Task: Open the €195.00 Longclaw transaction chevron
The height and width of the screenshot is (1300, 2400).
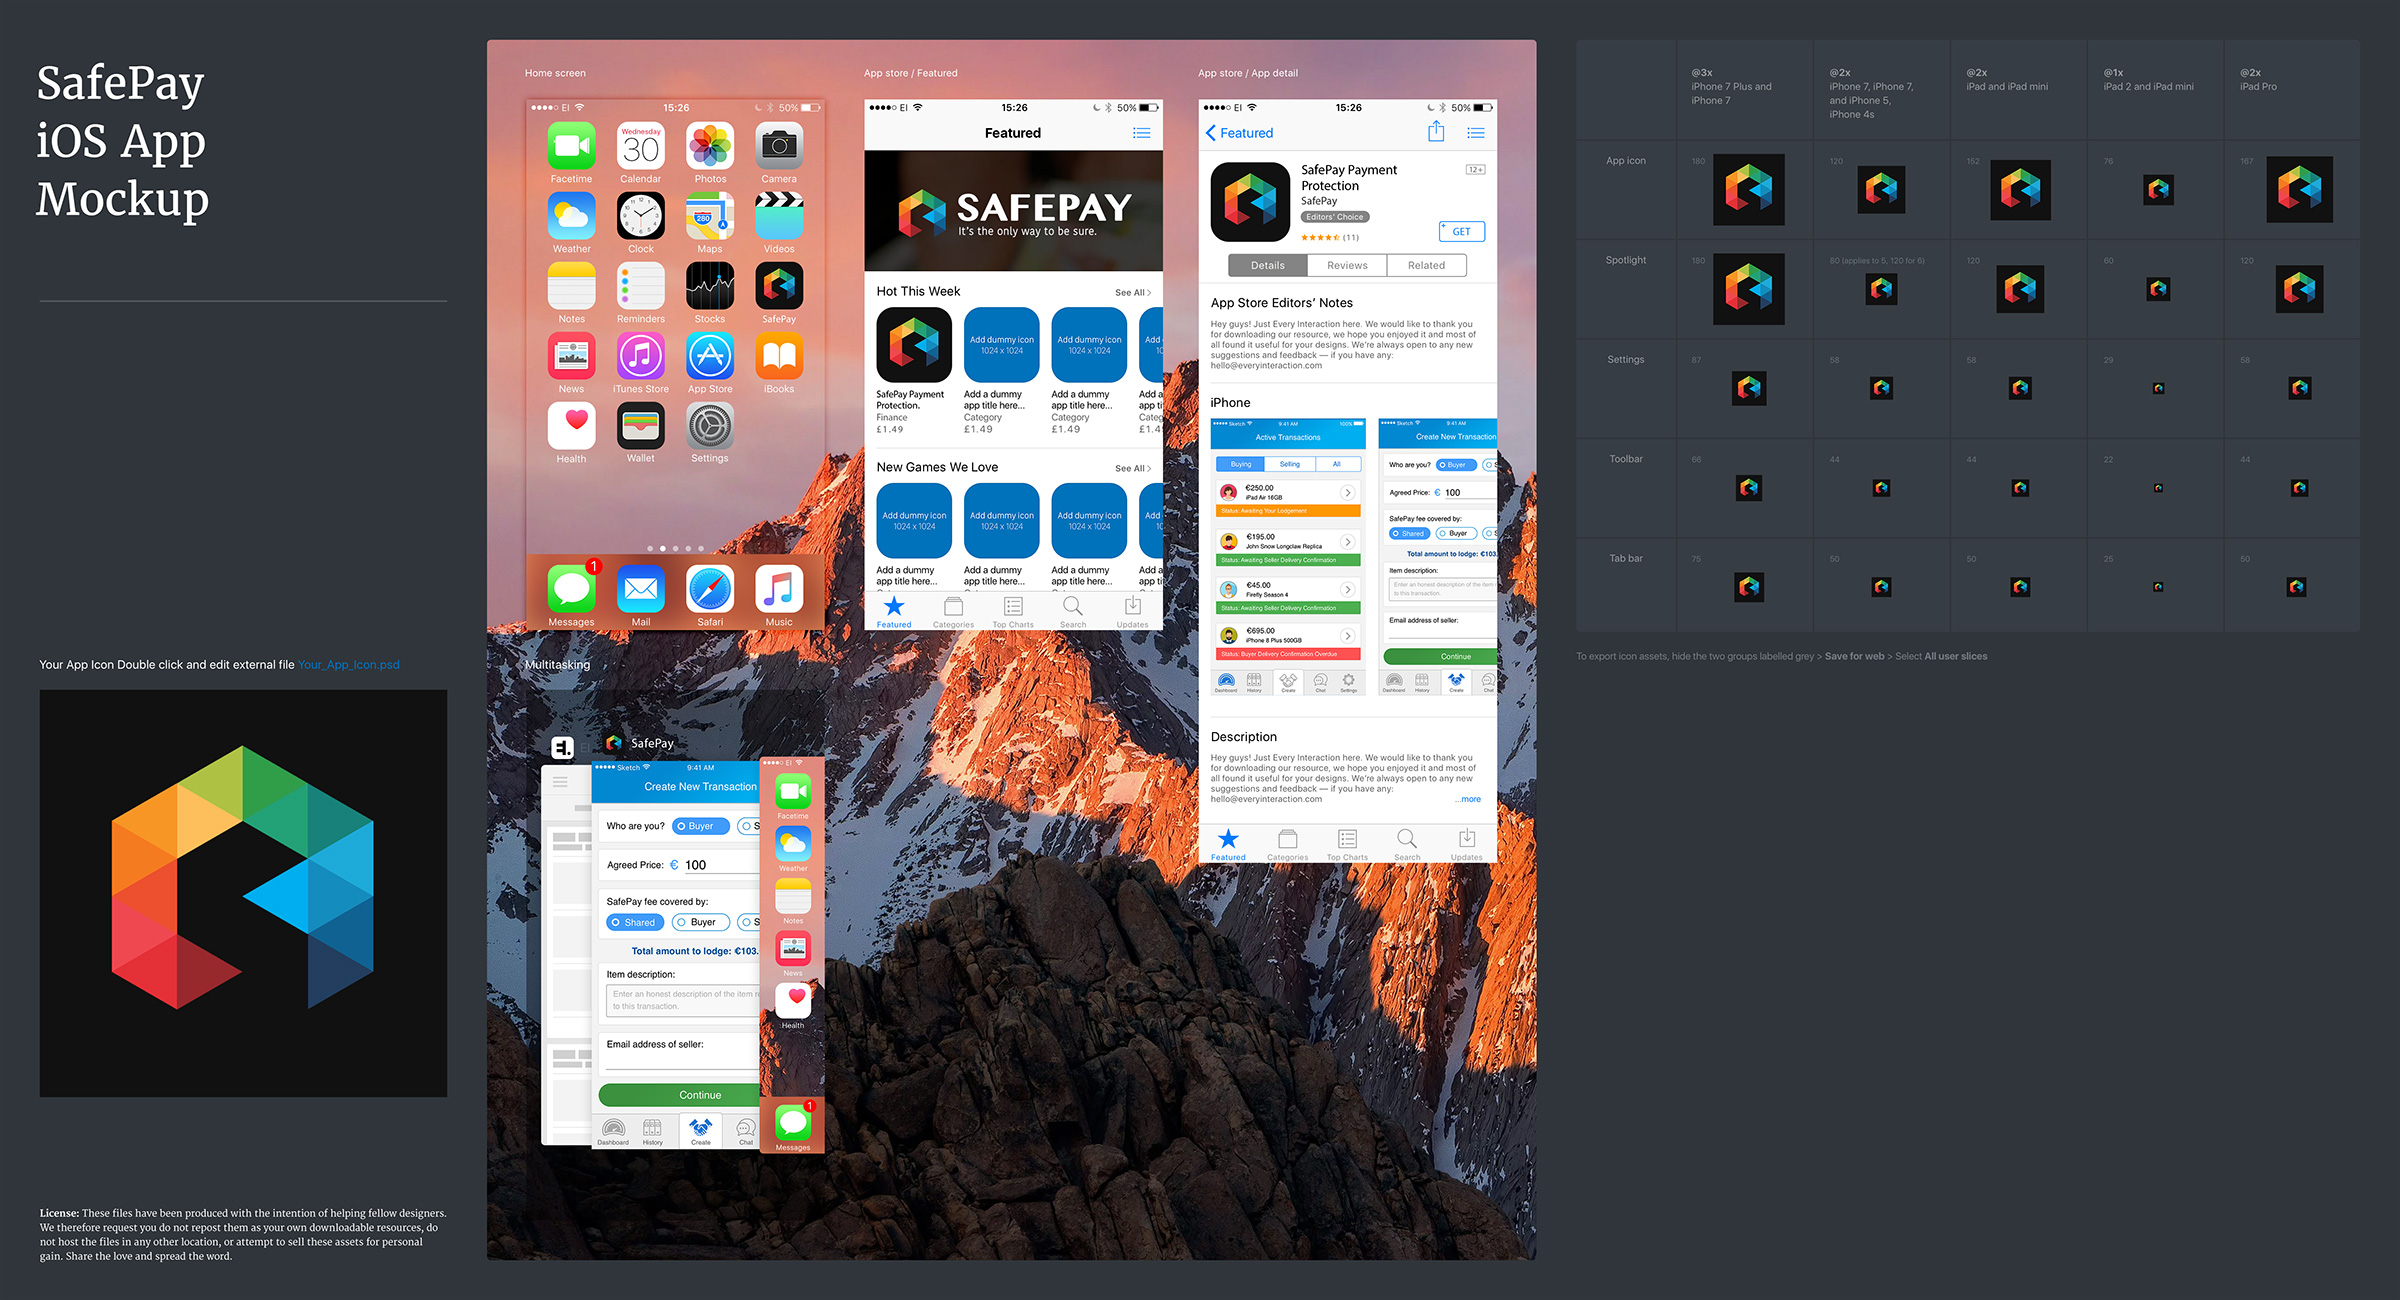Action: [x=1348, y=541]
